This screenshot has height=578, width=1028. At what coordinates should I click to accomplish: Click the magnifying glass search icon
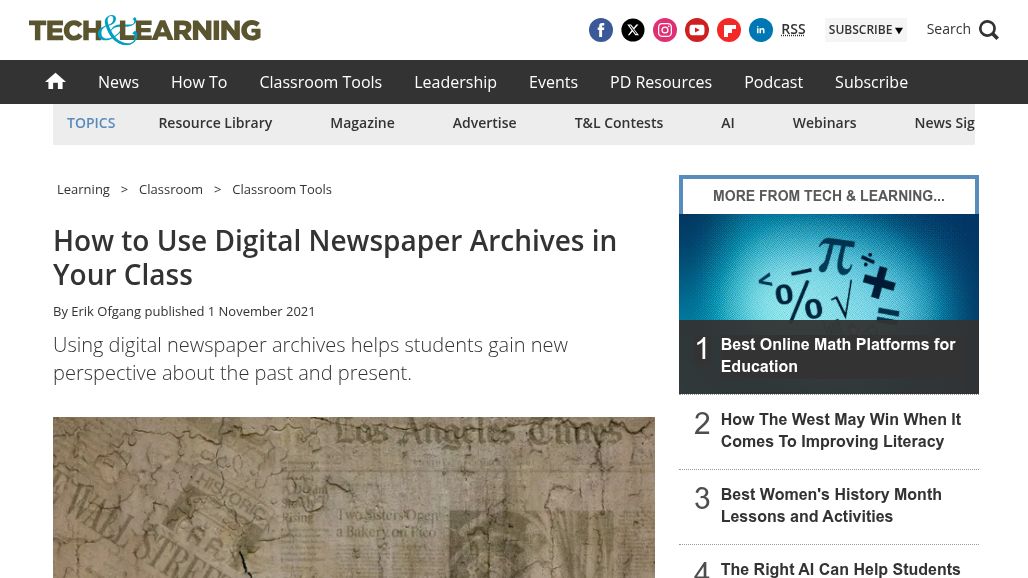pos(989,30)
